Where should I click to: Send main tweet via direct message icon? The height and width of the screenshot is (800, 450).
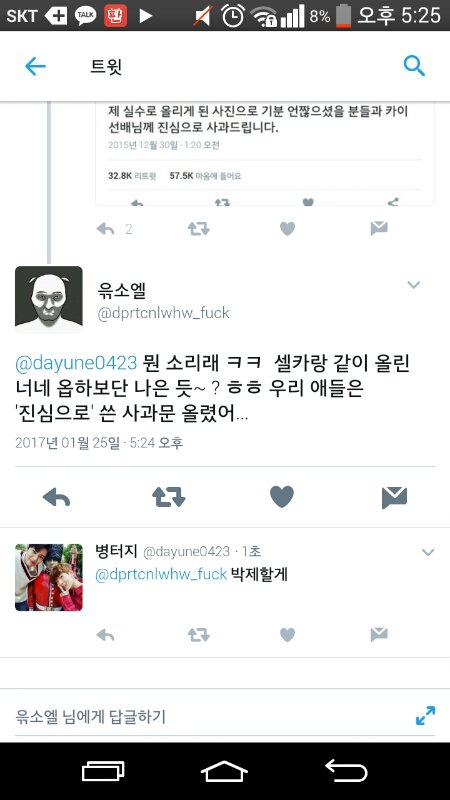pos(394,497)
